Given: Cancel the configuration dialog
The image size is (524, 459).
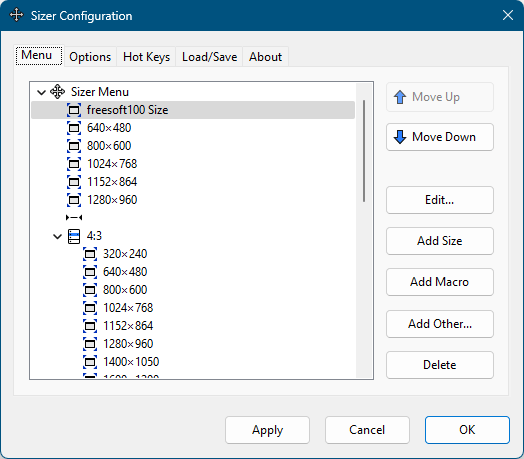Looking at the screenshot, I should tap(367, 430).
